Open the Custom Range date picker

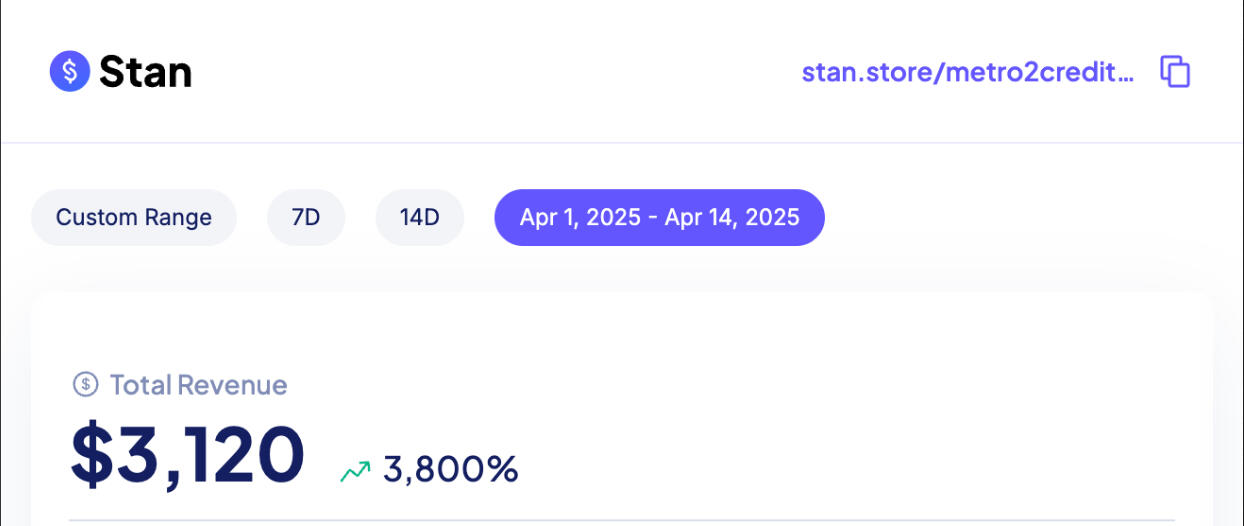pyautogui.click(x=134, y=217)
